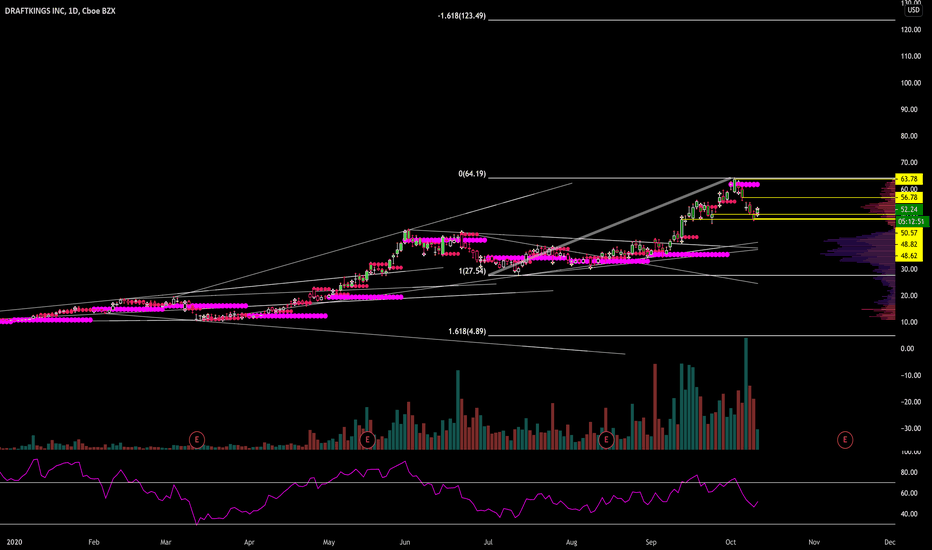Screen dimensions: 932x550
Task: Click the 2020 label on time axis
Action: pyautogui.click(x=14, y=542)
